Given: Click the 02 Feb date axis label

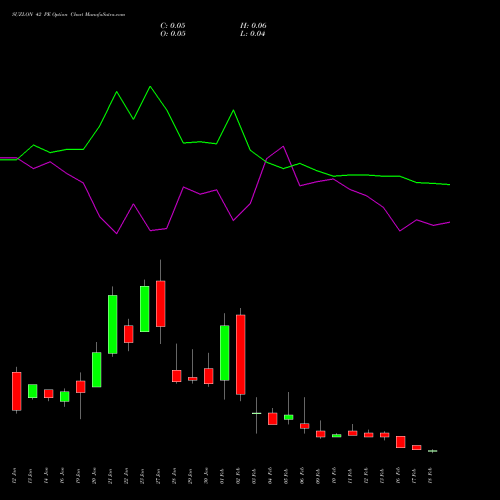Looking at the screenshot, I should pyautogui.click(x=238, y=476).
